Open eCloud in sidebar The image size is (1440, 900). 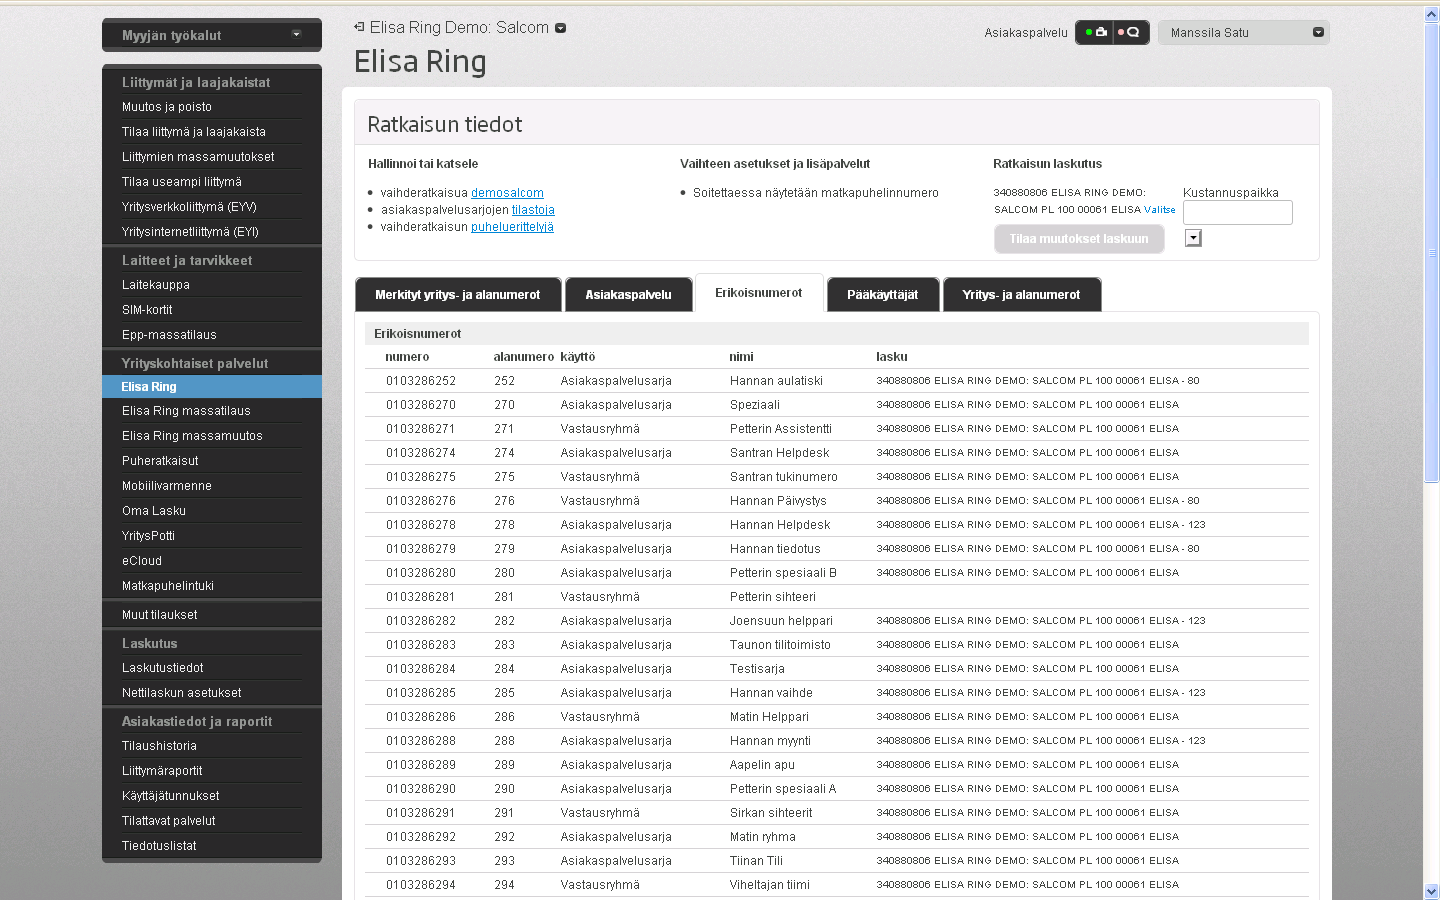[x=142, y=561]
